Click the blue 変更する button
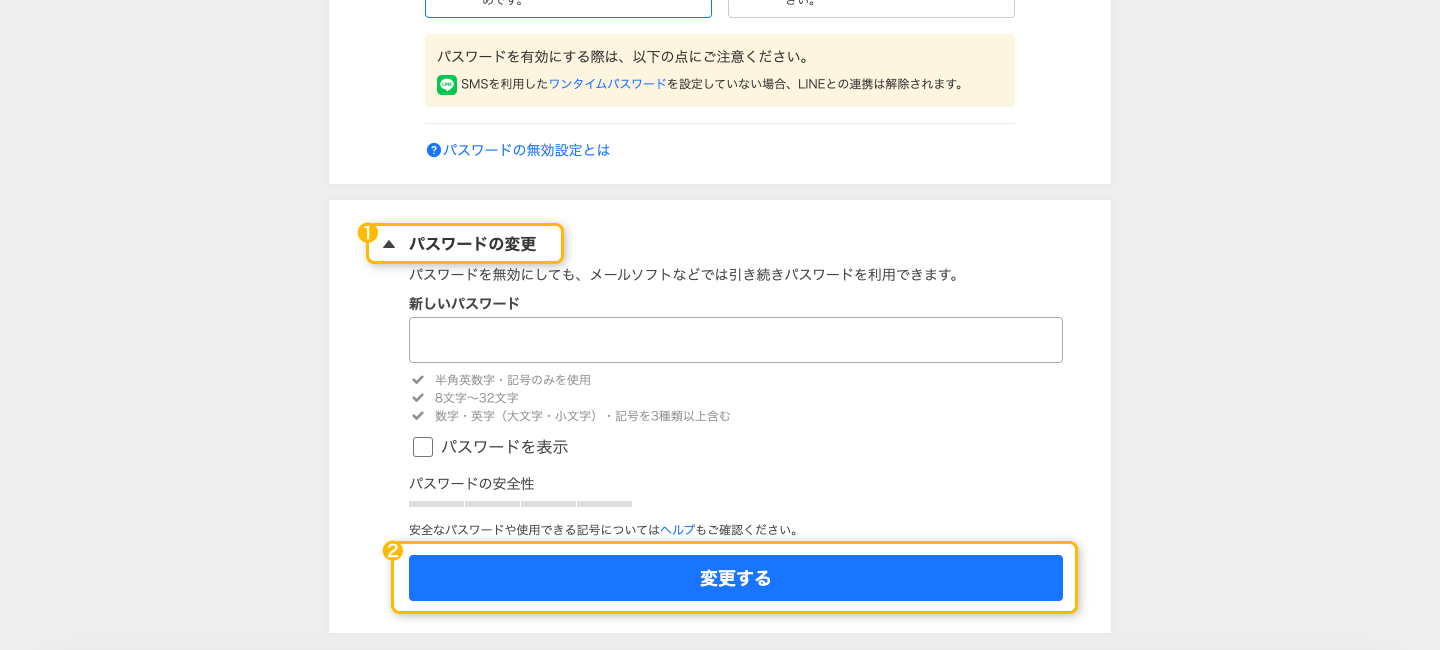The width and height of the screenshot is (1440, 650). click(736, 578)
